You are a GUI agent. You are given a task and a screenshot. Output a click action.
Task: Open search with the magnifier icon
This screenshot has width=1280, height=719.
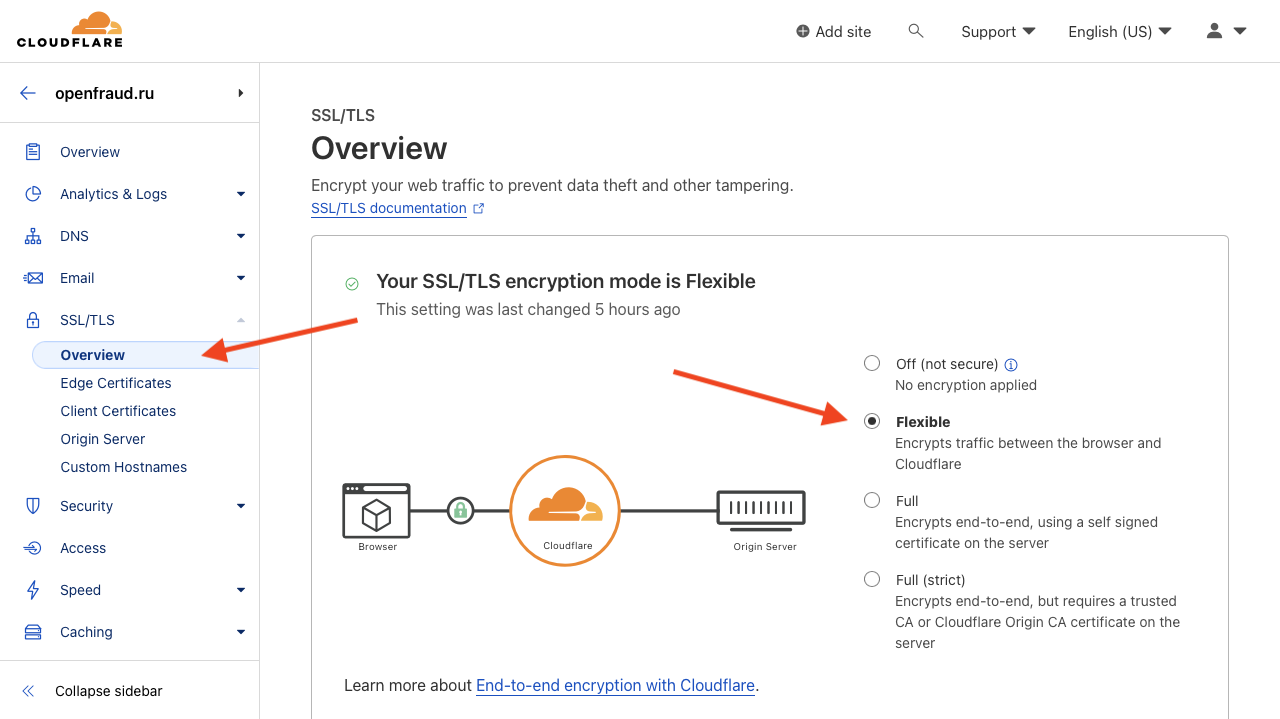(915, 31)
